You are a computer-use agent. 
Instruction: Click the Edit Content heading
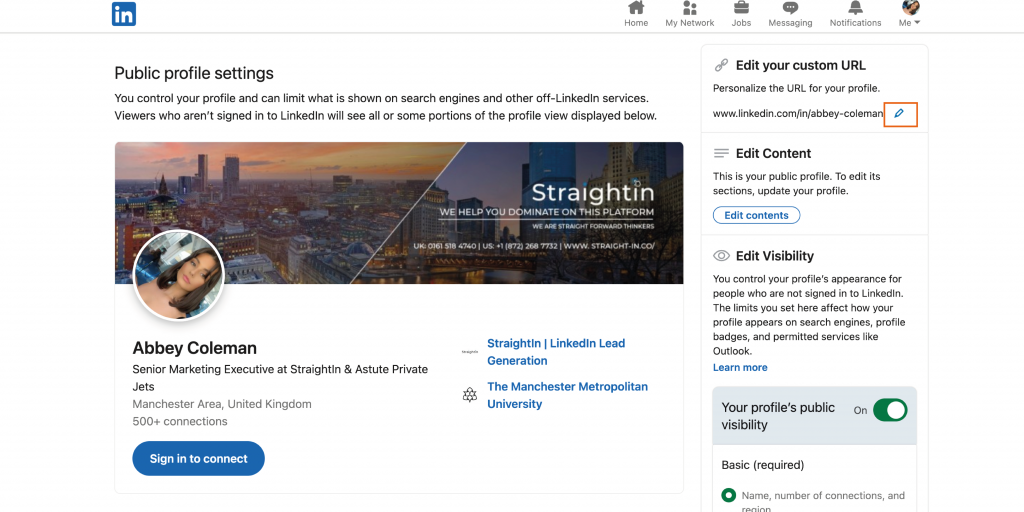click(773, 153)
